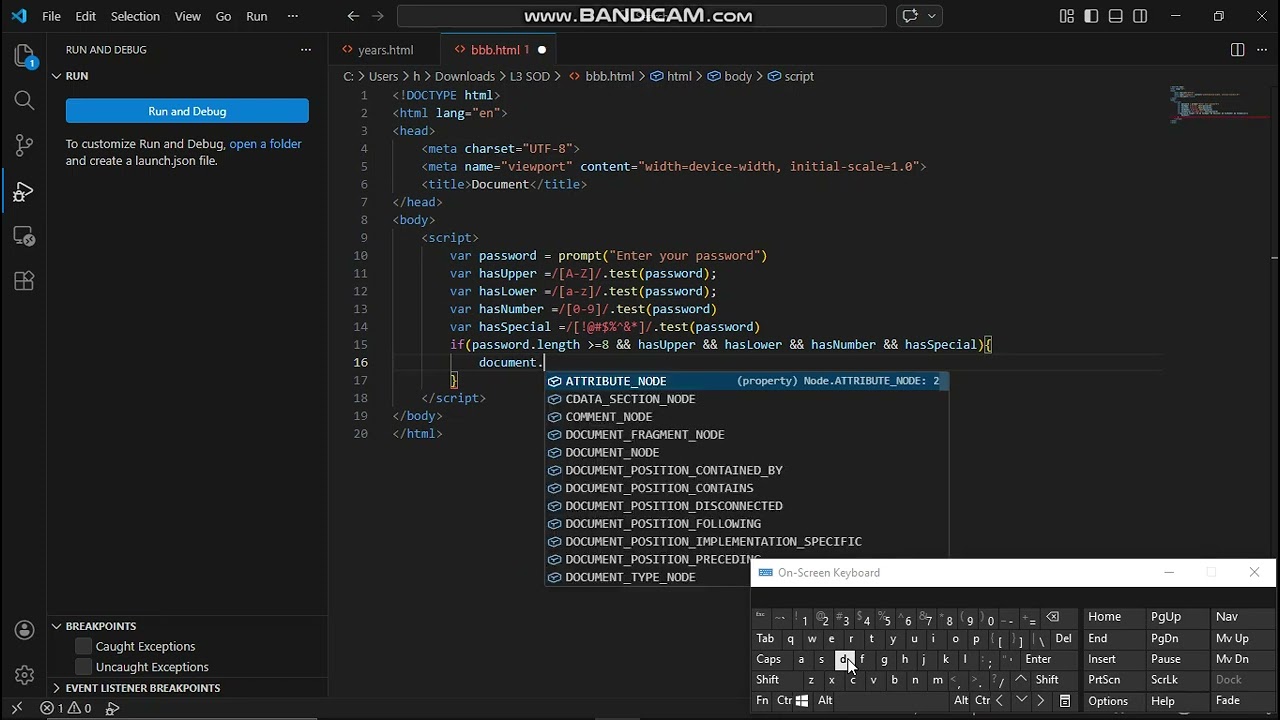
Task: Open the Copilot dropdown arrow
Action: (932, 16)
